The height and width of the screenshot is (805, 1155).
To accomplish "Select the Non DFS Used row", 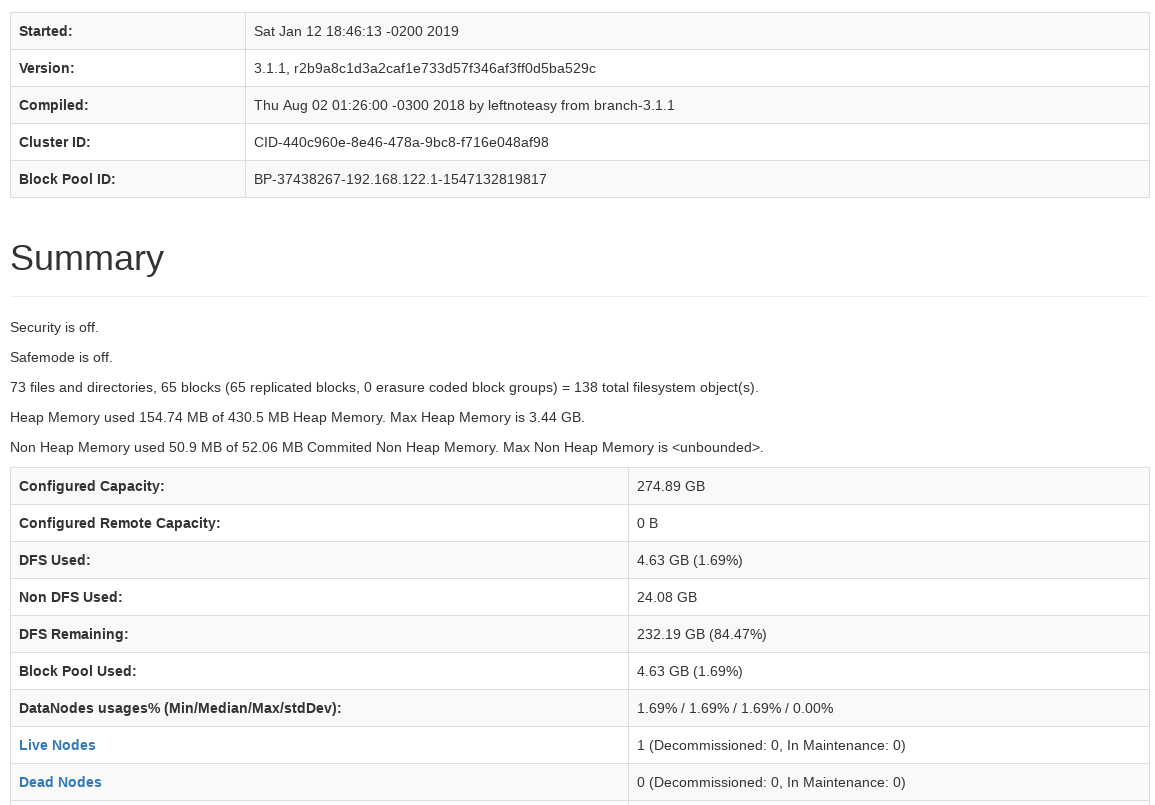I will click(x=667, y=597).
